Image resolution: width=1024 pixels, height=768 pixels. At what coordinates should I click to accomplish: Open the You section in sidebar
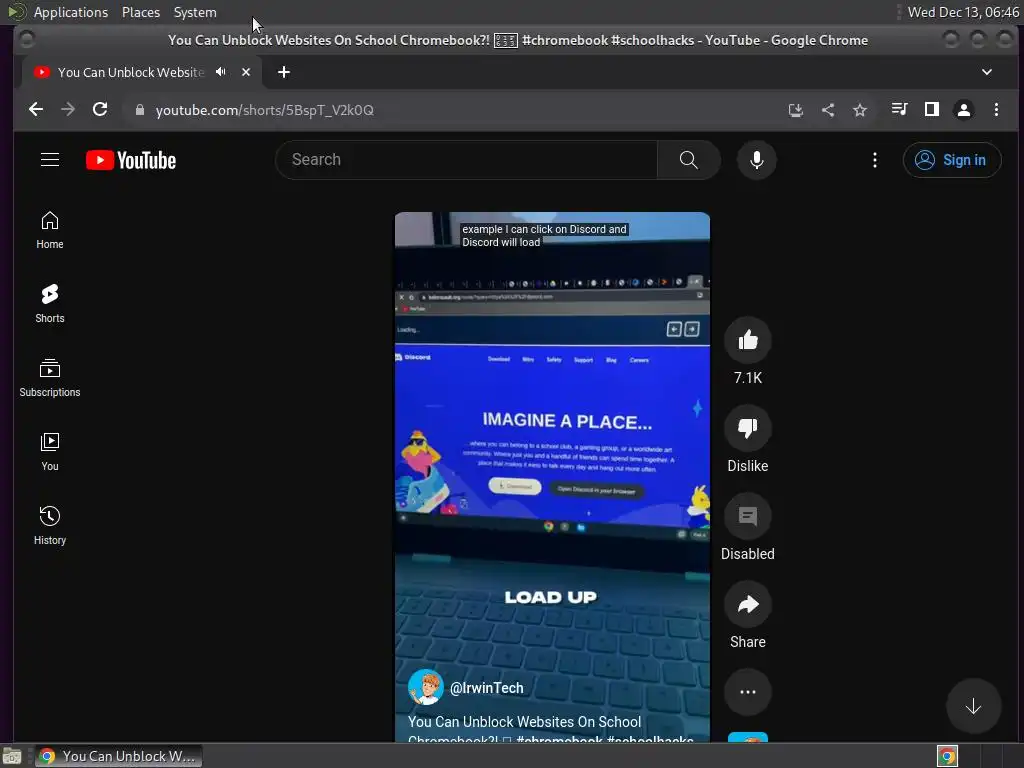[x=50, y=452]
